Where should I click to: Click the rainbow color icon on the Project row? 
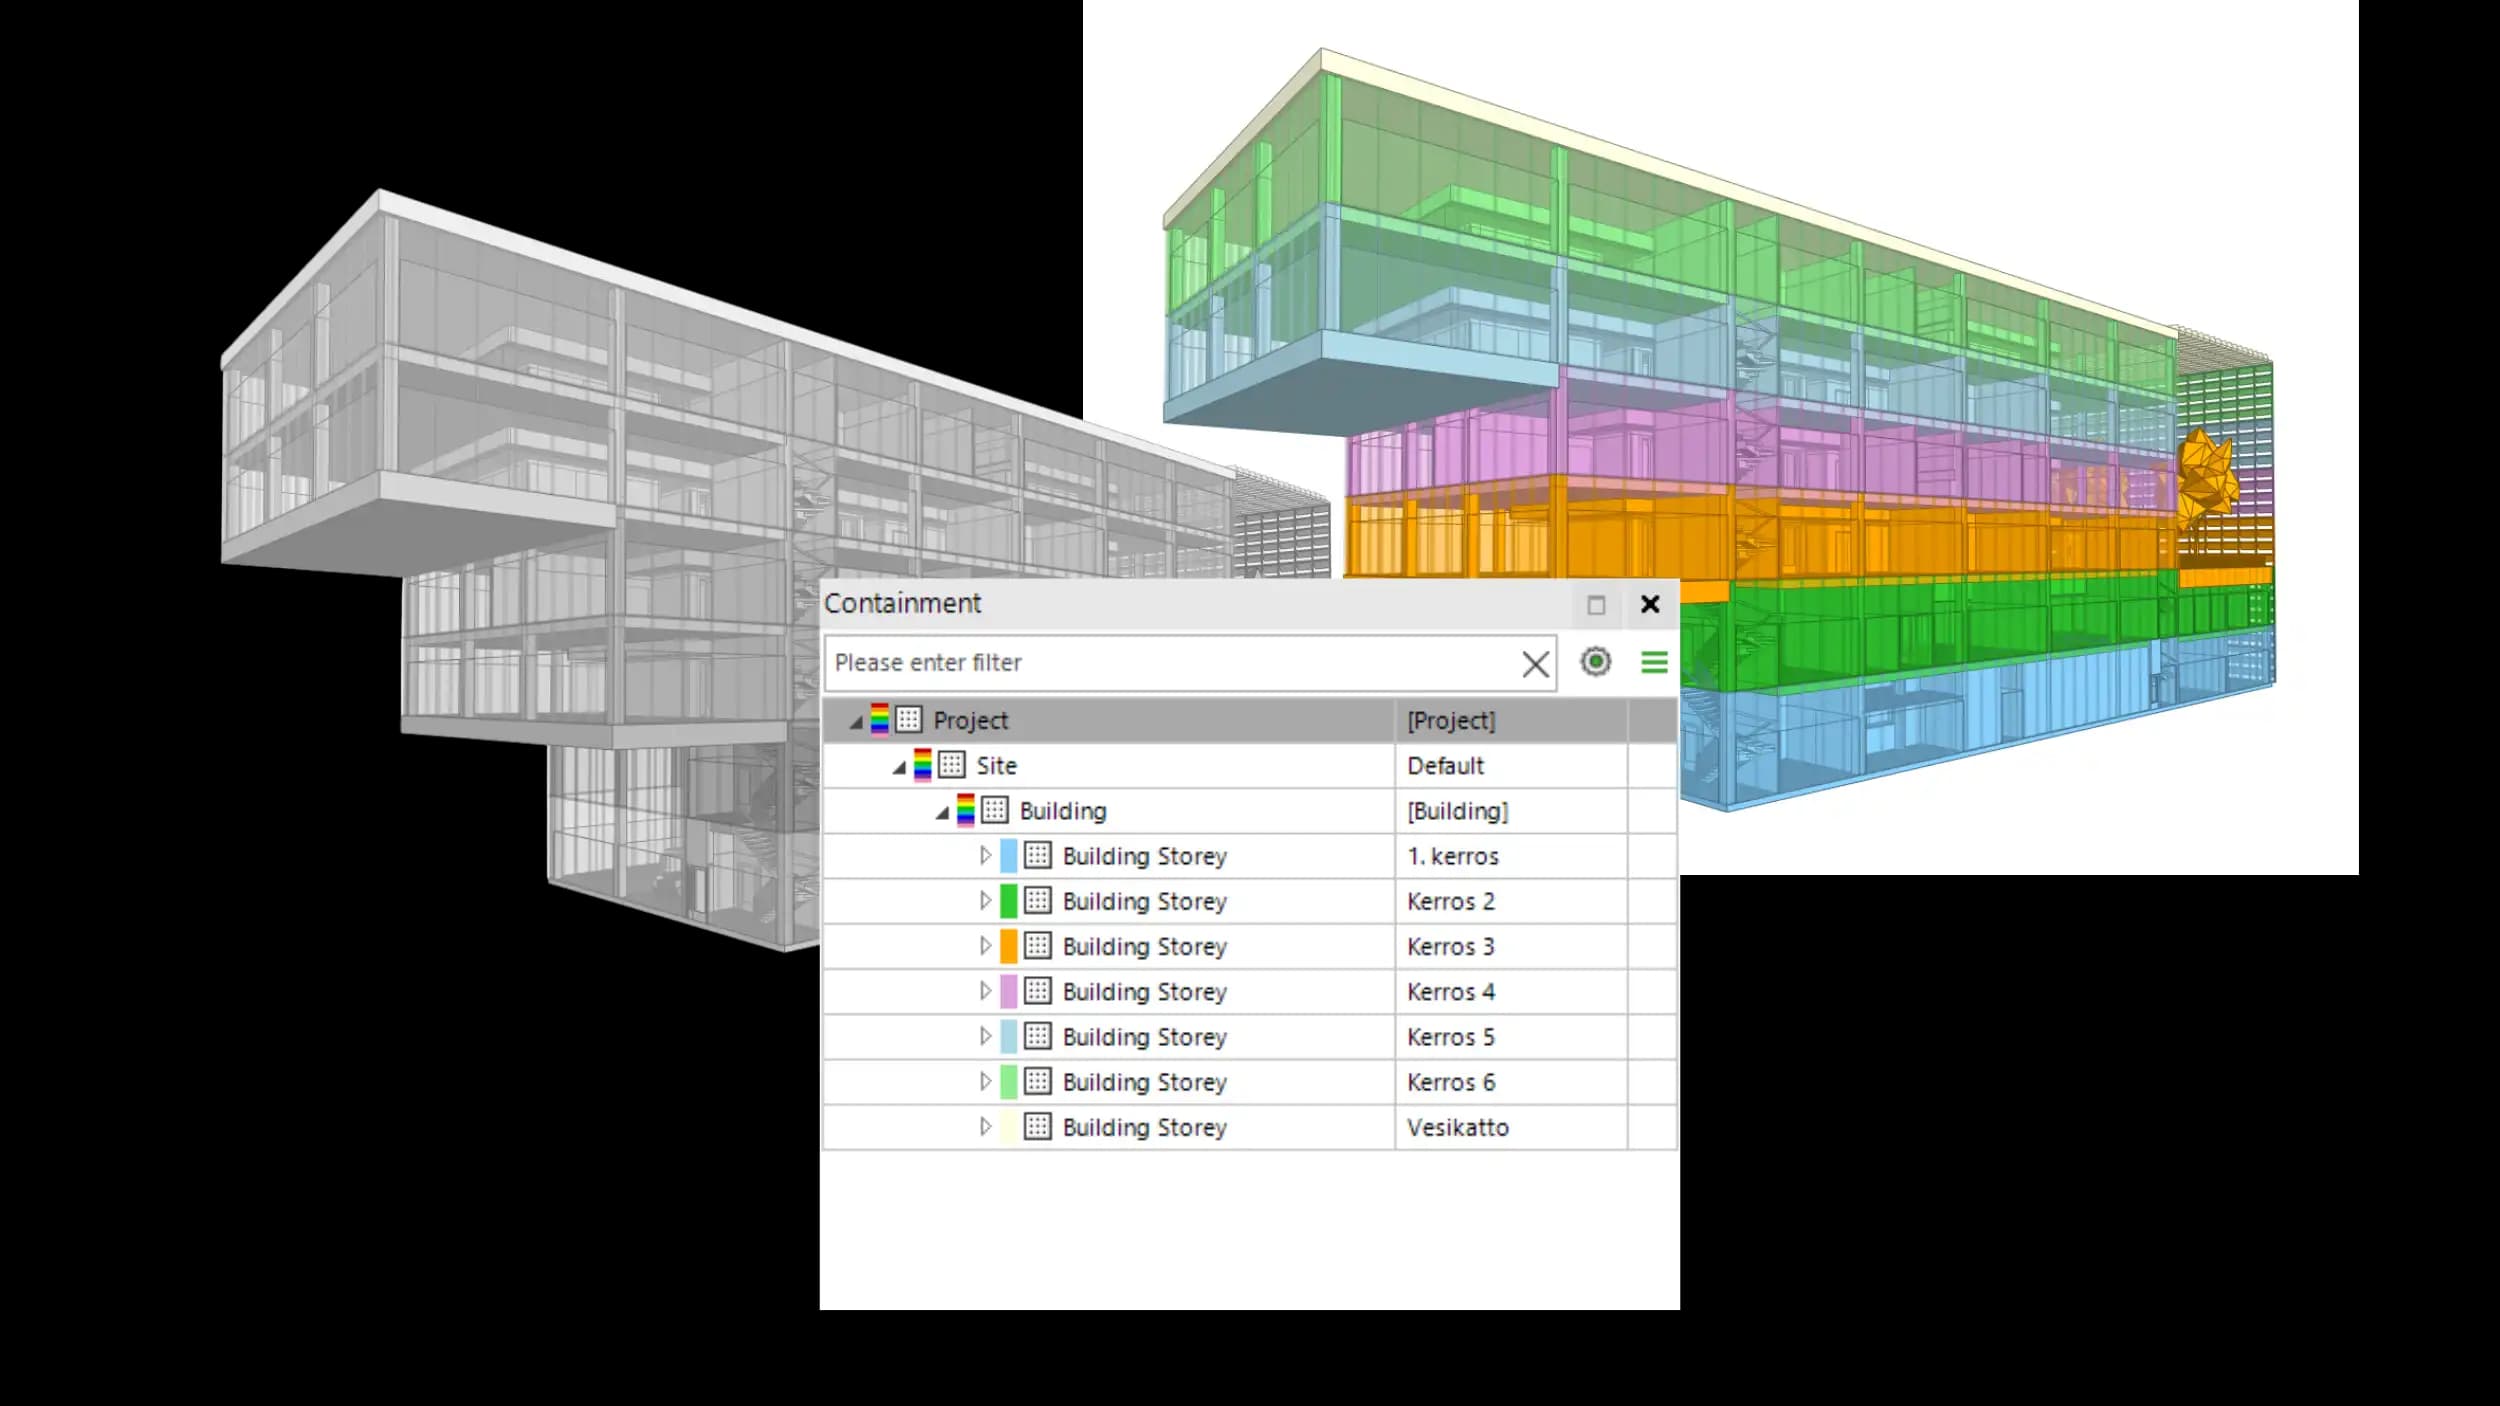[879, 720]
